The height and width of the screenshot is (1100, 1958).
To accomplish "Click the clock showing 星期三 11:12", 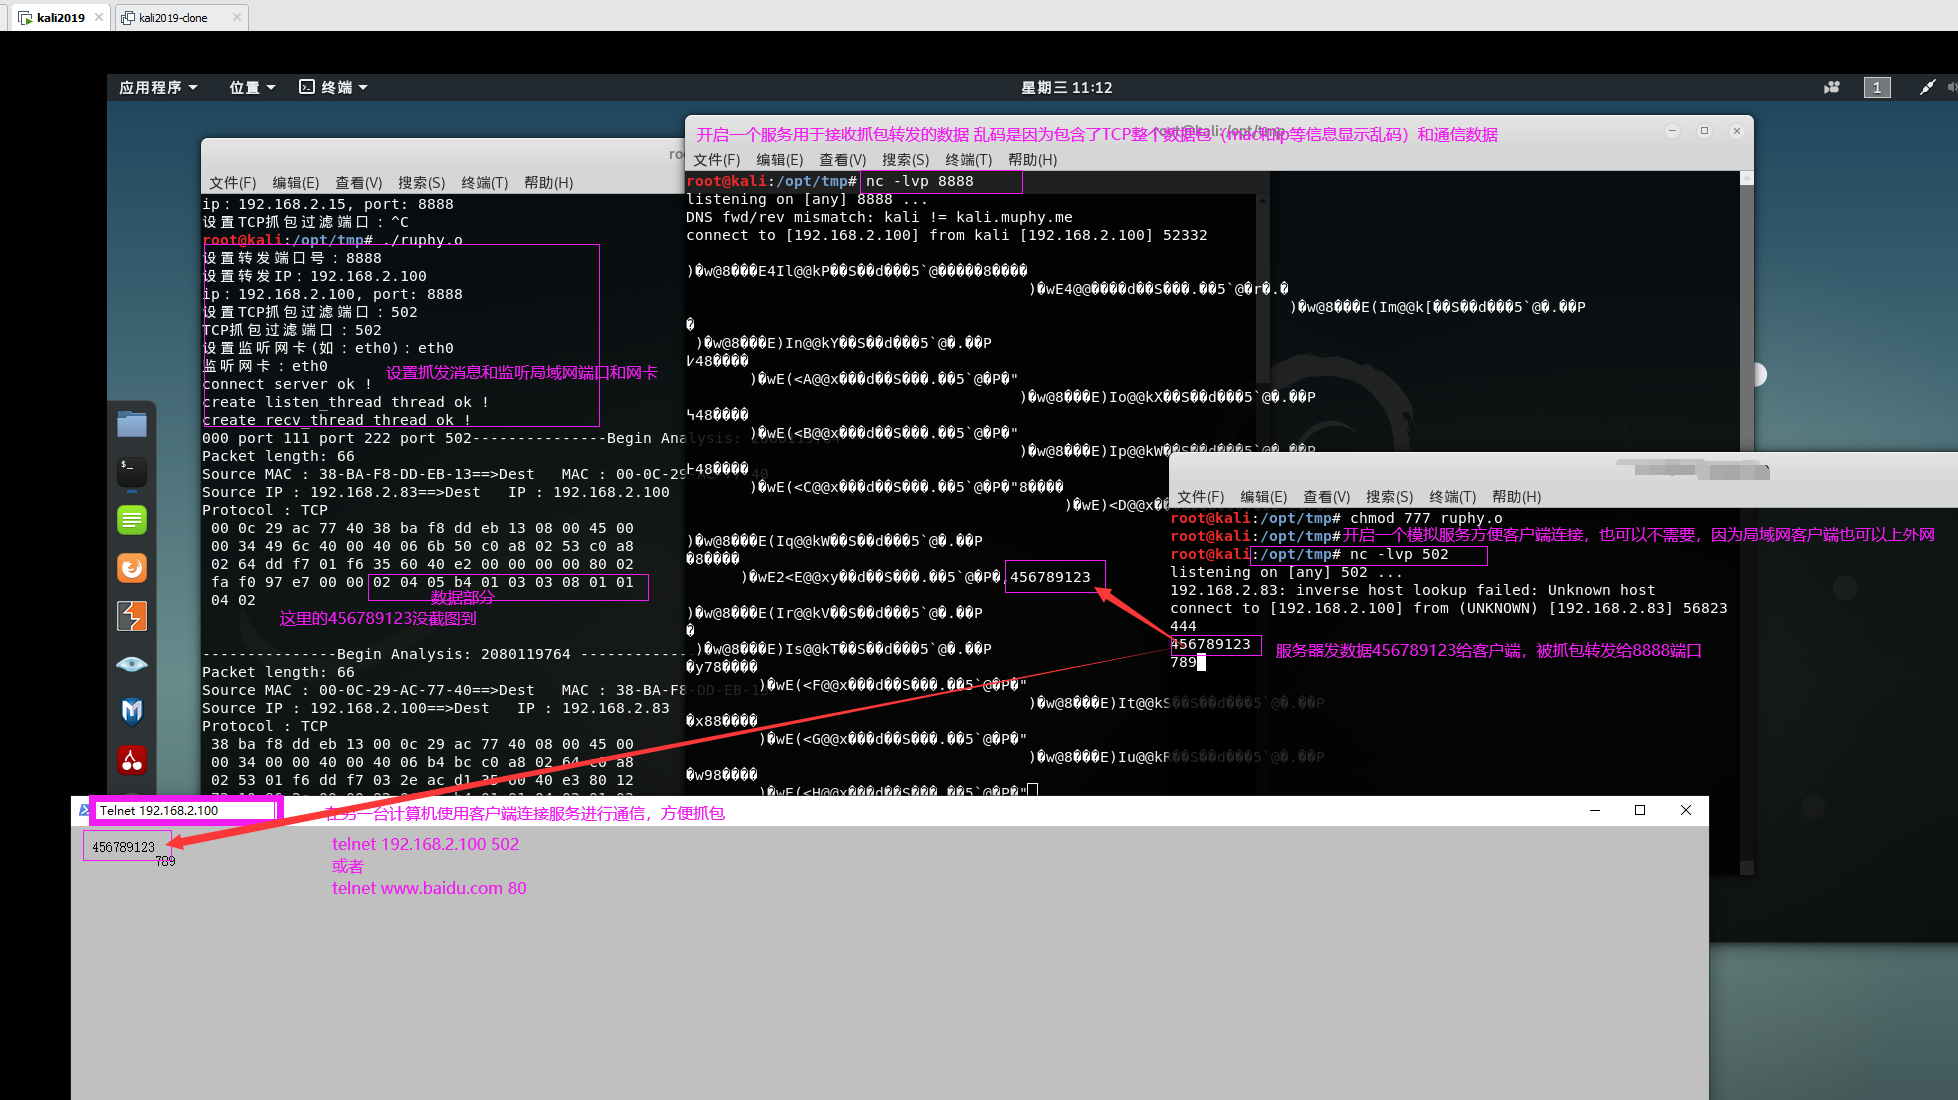I will coord(1066,88).
